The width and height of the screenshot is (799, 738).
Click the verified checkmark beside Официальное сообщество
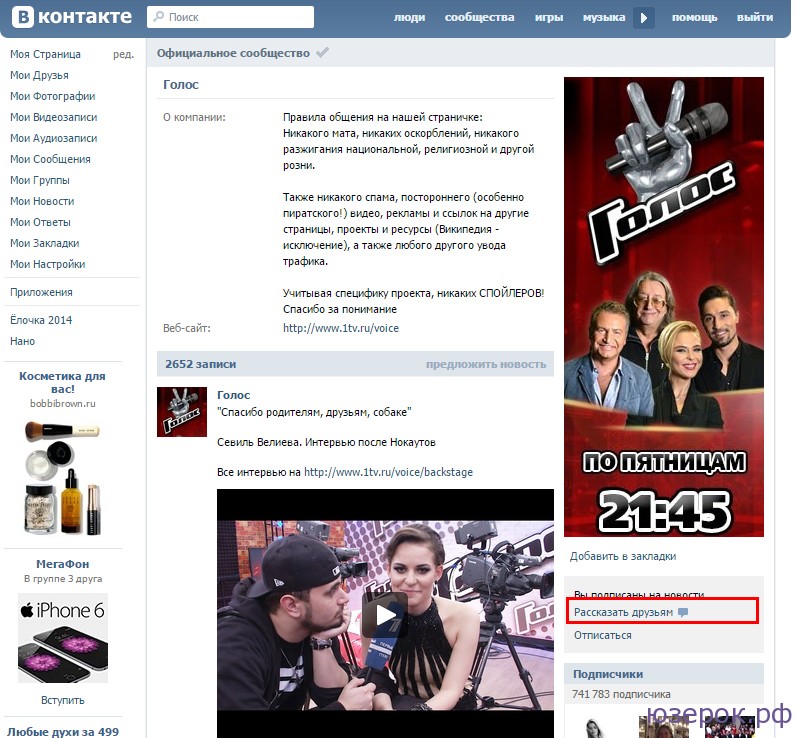pos(322,53)
